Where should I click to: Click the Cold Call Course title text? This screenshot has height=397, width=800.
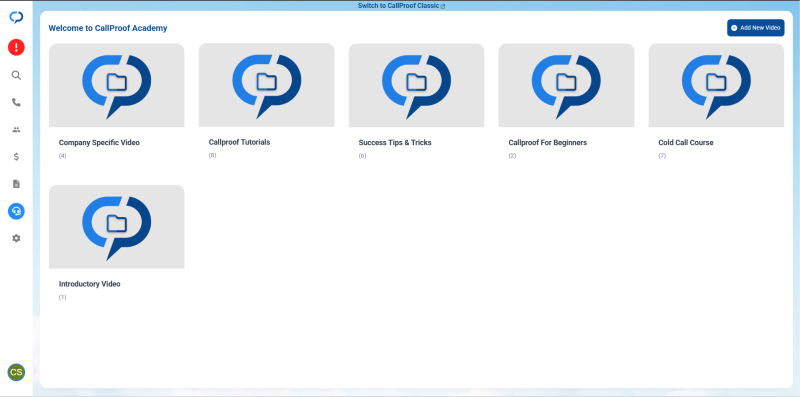tap(686, 143)
